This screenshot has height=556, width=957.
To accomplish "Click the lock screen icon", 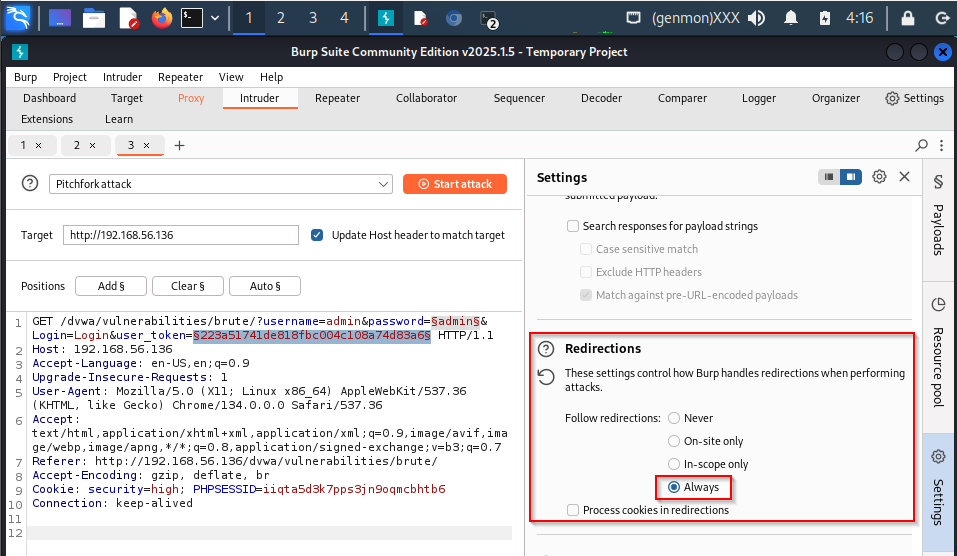I will [x=908, y=18].
